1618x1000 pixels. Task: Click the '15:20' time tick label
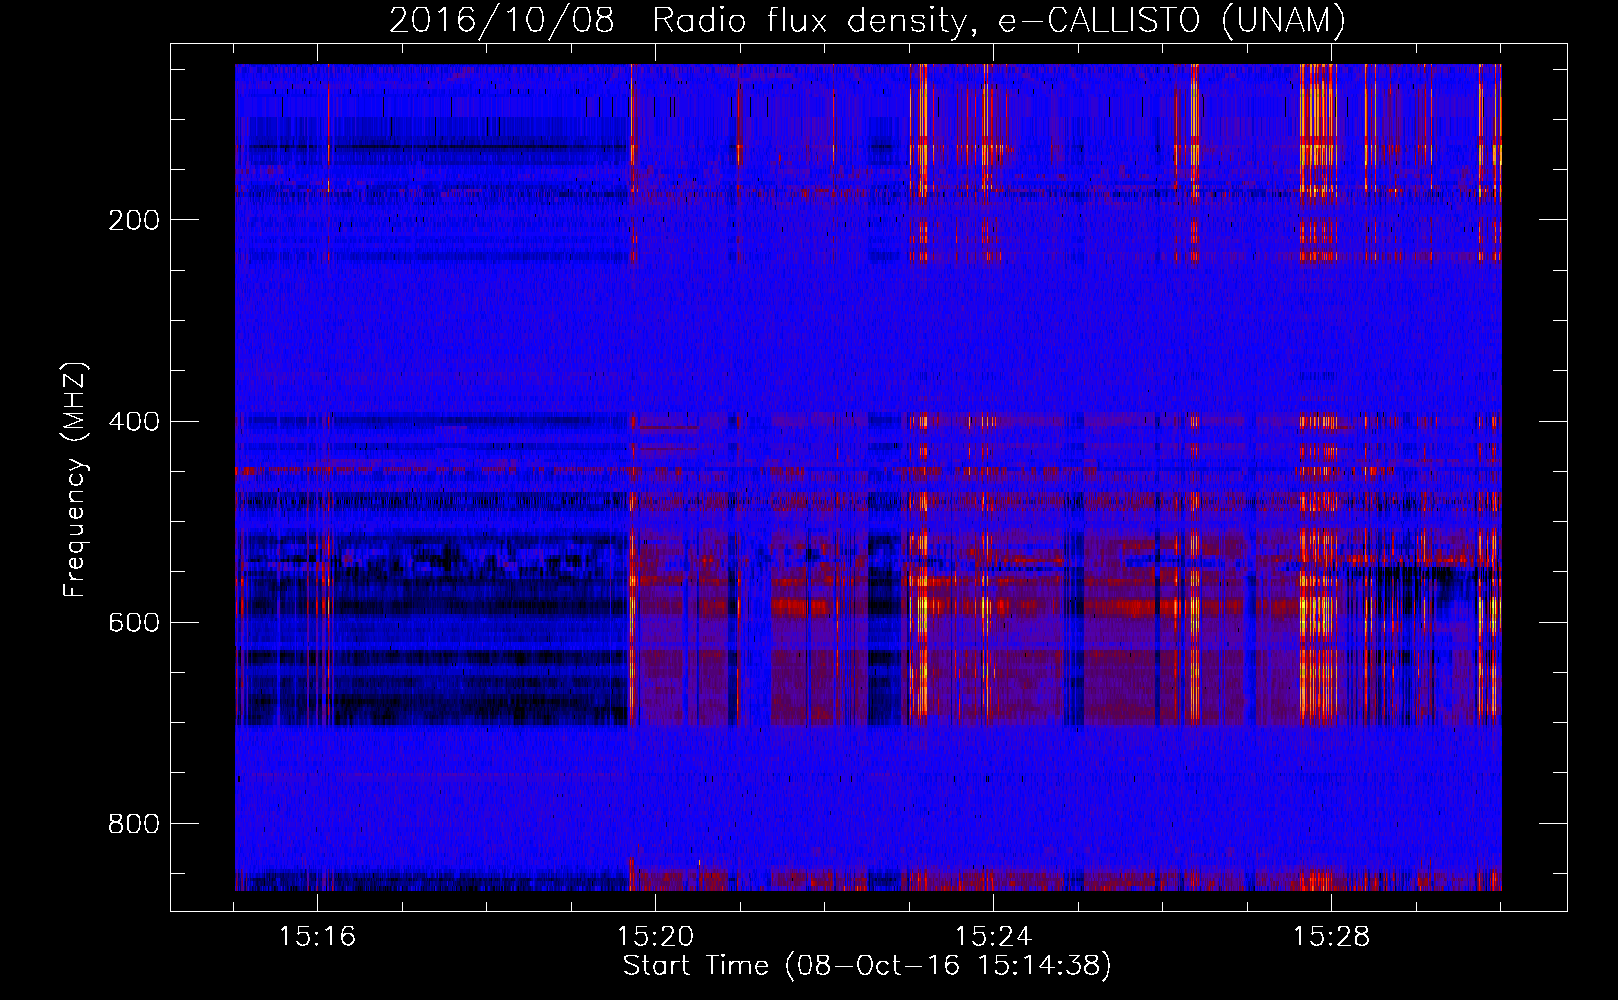point(655,937)
